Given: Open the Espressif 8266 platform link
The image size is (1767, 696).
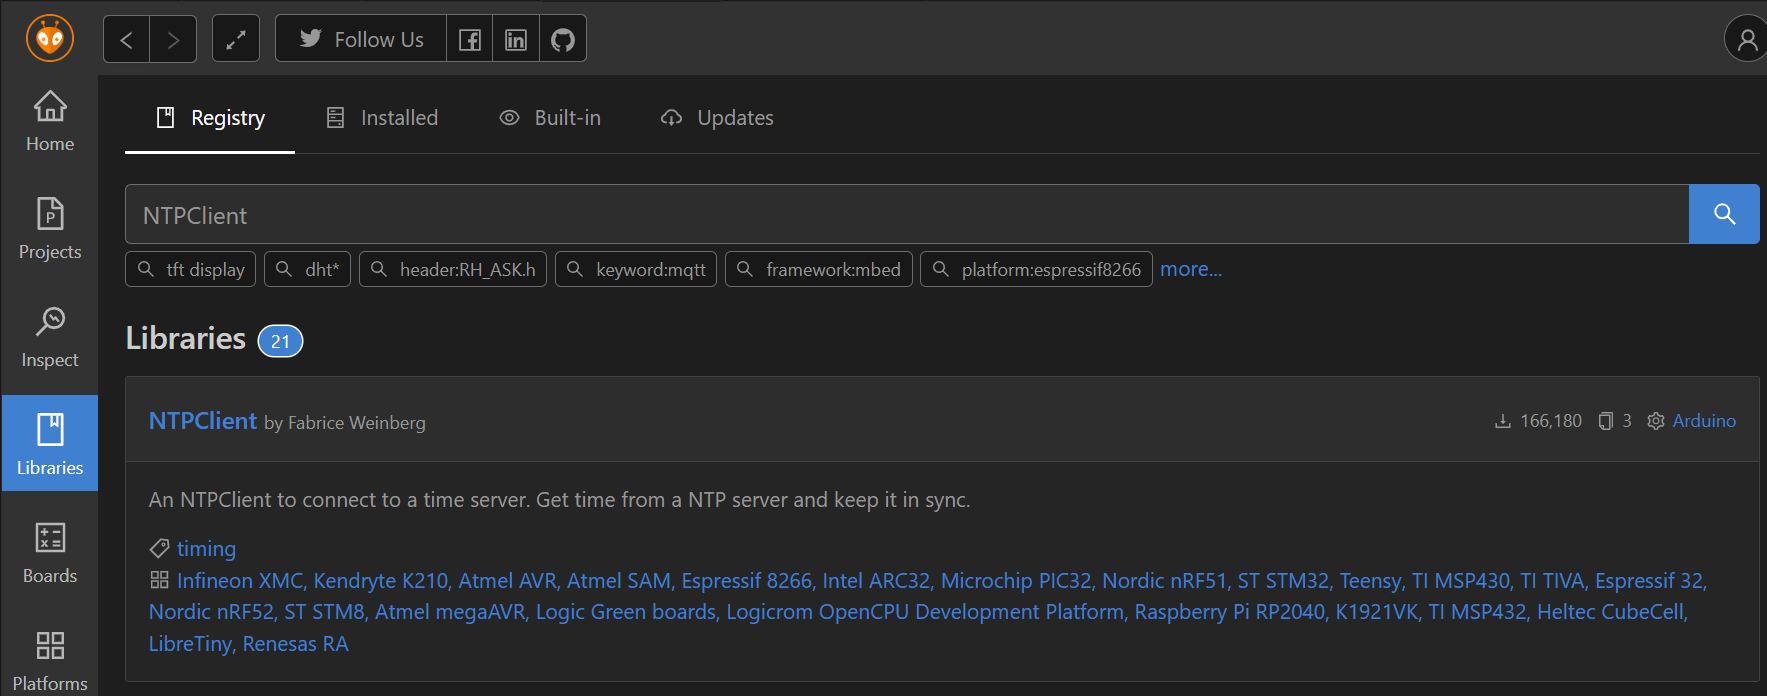Looking at the screenshot, I should (x=747, y=581).
